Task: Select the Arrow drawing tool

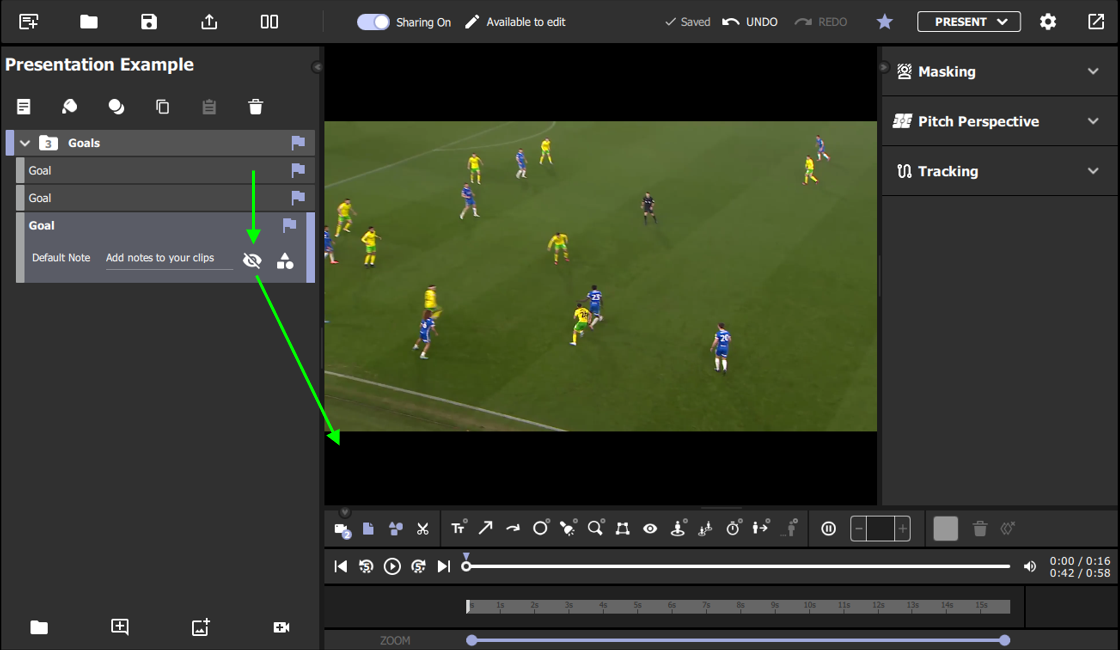Action: click(x=486, y=528)
